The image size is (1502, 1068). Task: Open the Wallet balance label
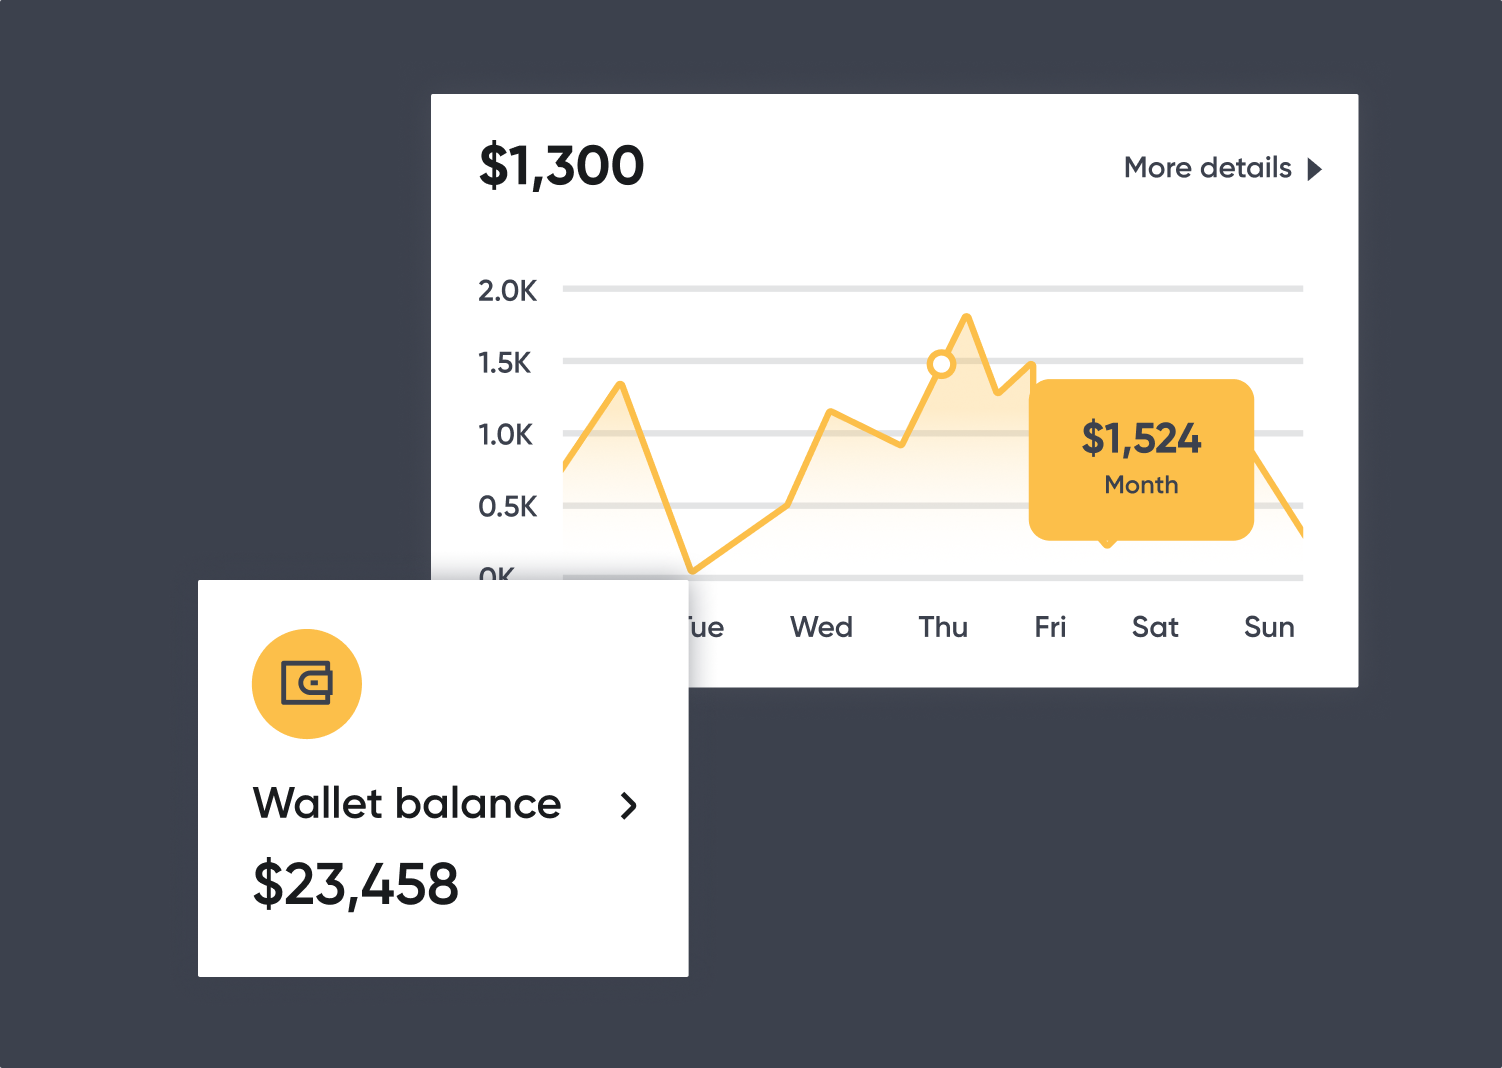point(407,804)
